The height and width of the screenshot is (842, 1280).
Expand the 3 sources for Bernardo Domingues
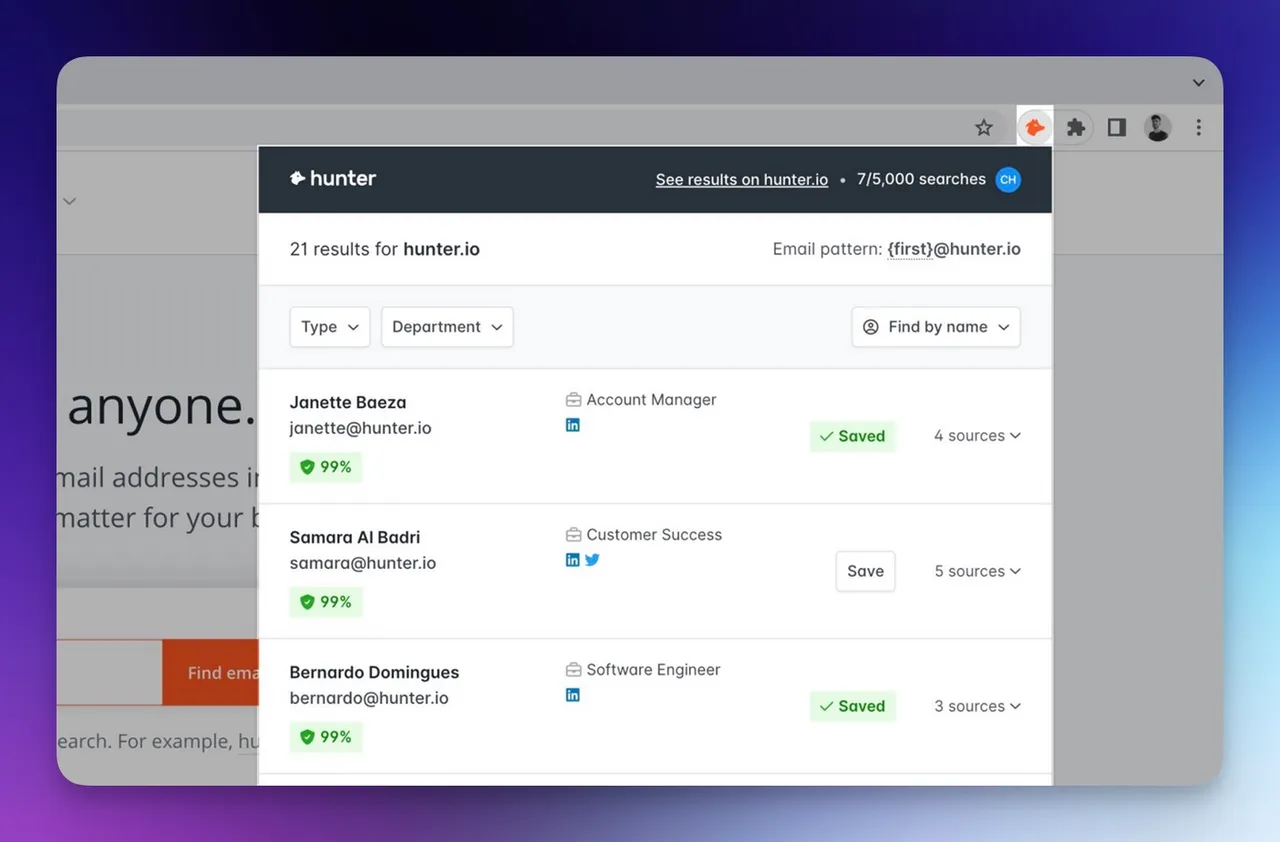click(x=977, y=706)
